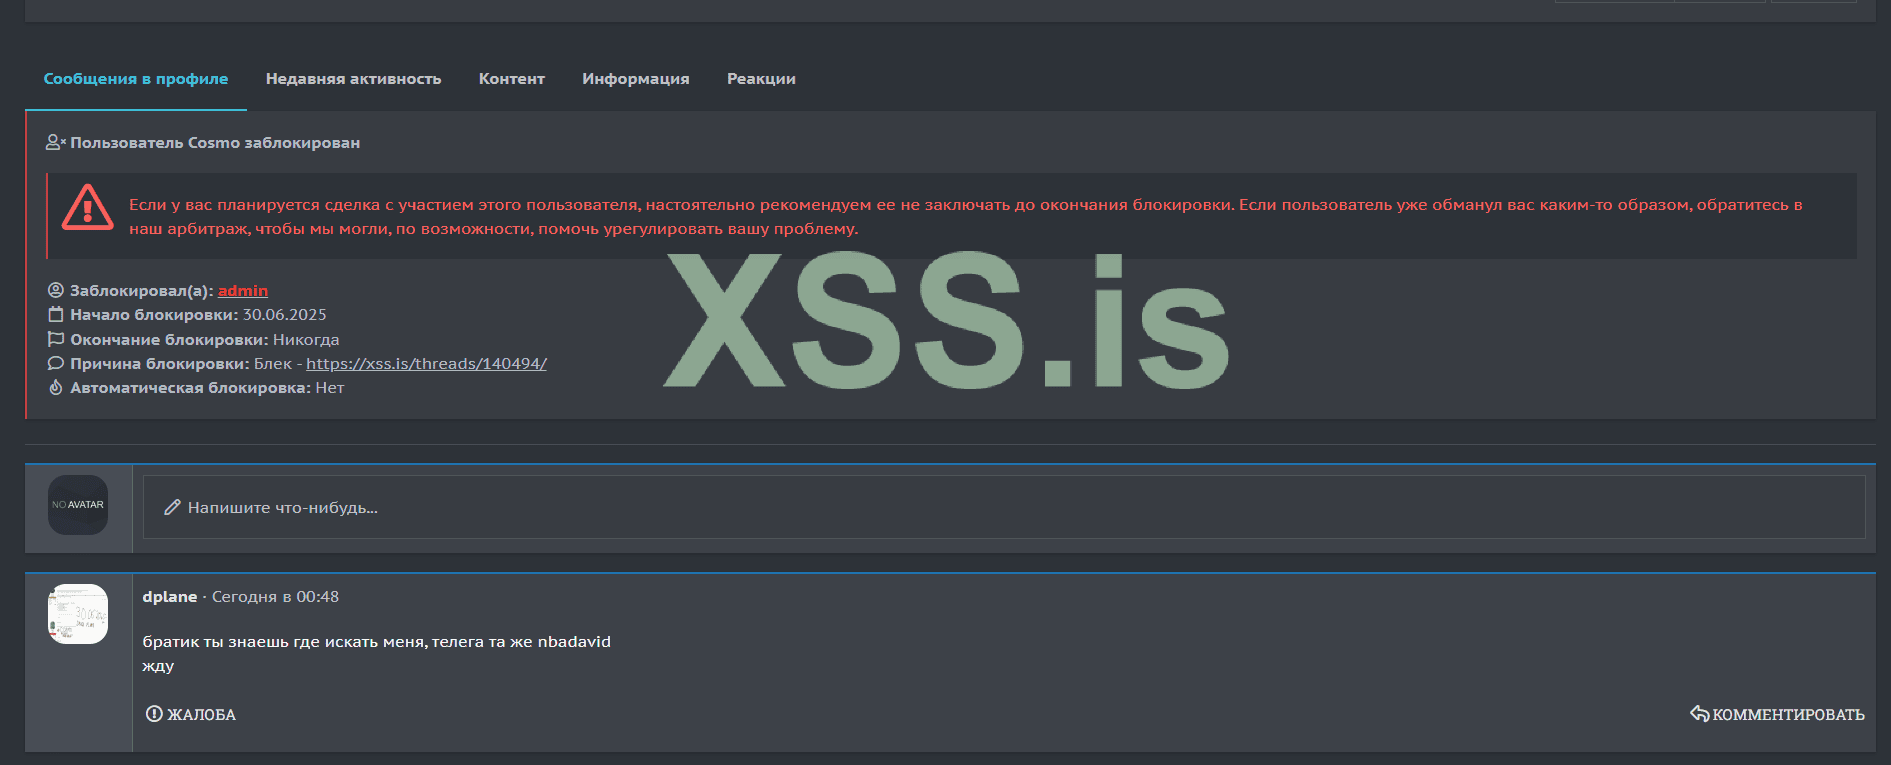Click the Напишите что-нибудь message field
1891x765 pixels.
[x=1004, y=507]
